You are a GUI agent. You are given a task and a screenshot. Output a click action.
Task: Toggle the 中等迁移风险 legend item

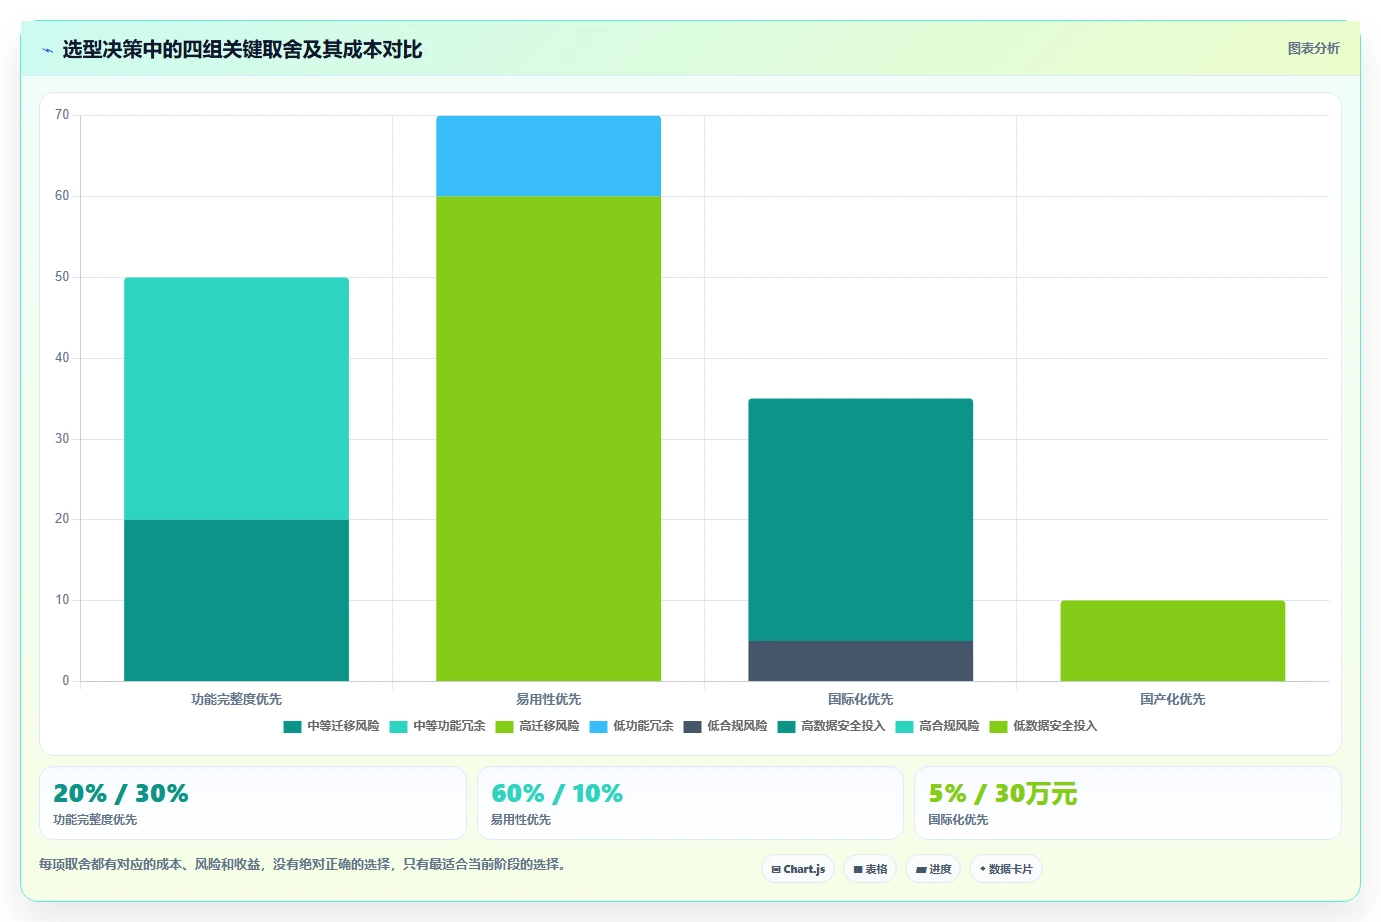point(331,726)
